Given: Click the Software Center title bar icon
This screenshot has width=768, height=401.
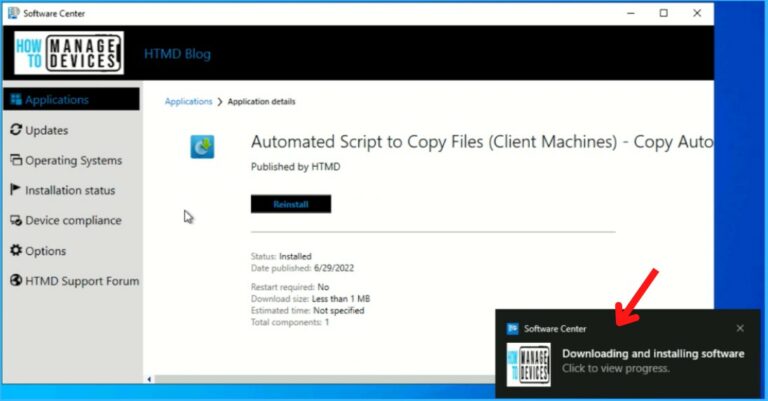Looking at the screenshot, I should pyautogui.click(x=14, y=13).
